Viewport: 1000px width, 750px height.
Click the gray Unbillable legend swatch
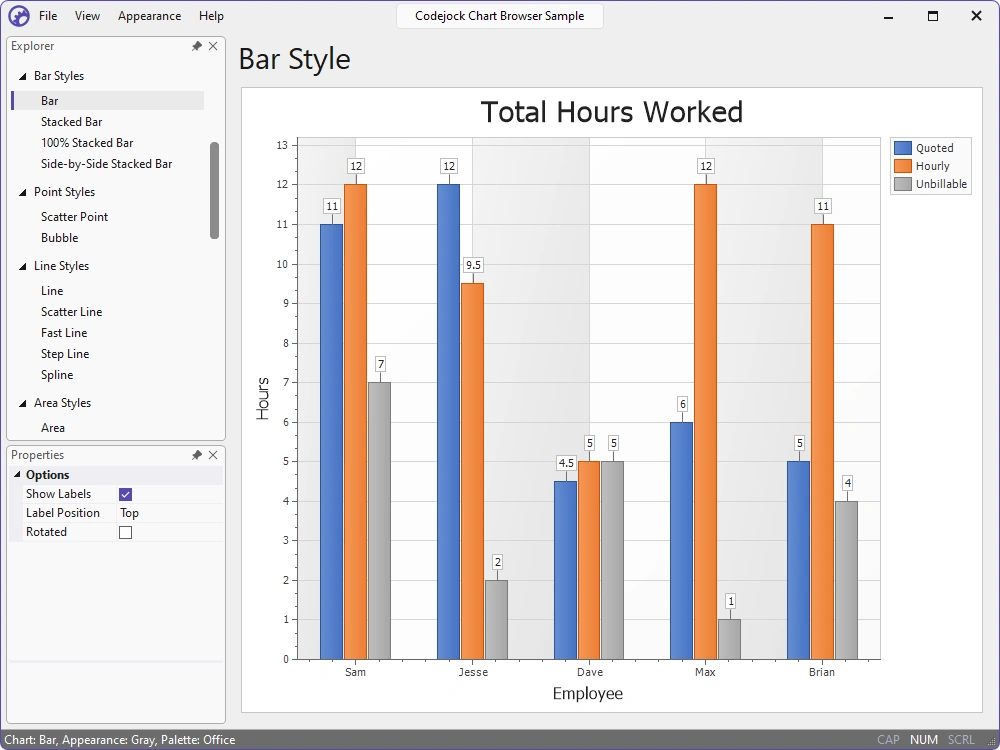902,184
